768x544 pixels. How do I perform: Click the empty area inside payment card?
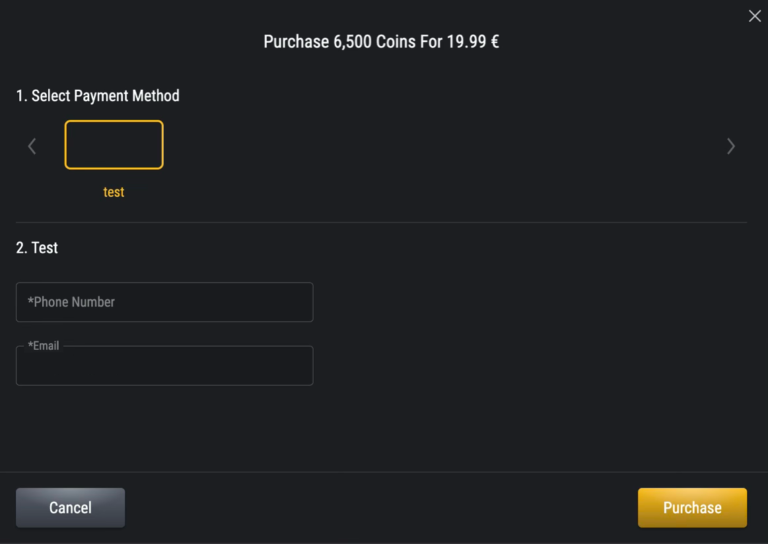pos(114,145)
